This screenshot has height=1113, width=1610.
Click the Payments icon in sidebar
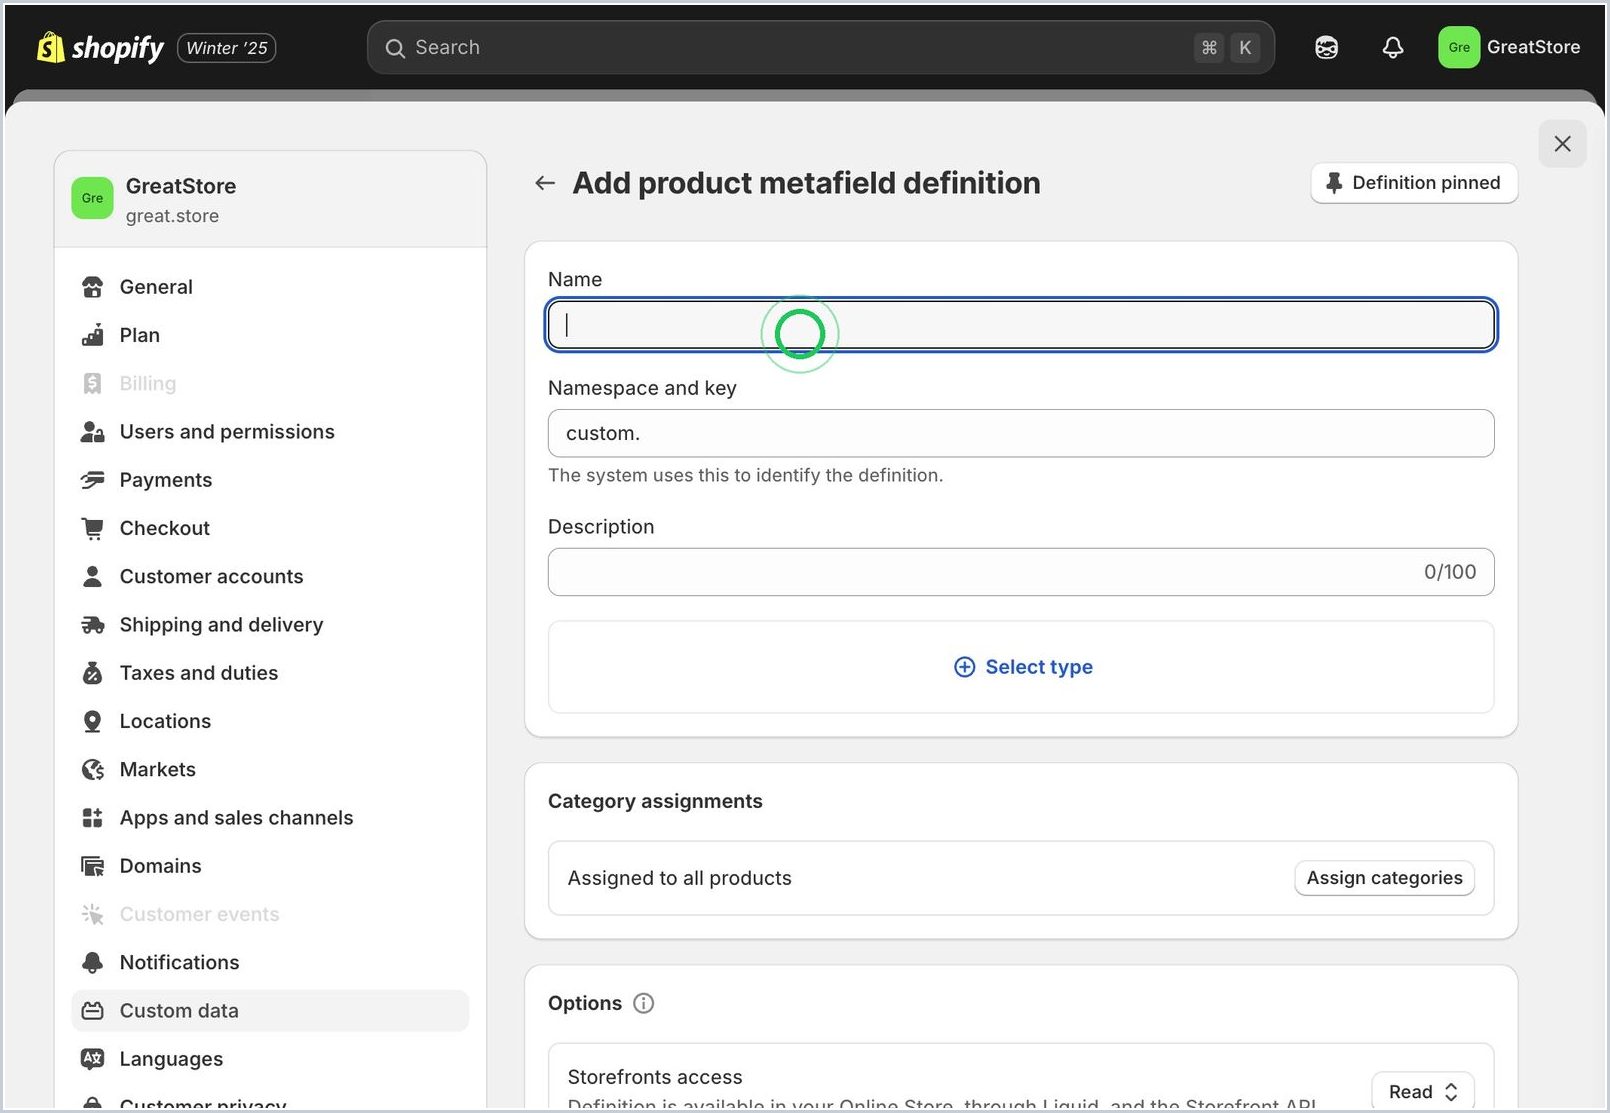[x=93, y=480]
